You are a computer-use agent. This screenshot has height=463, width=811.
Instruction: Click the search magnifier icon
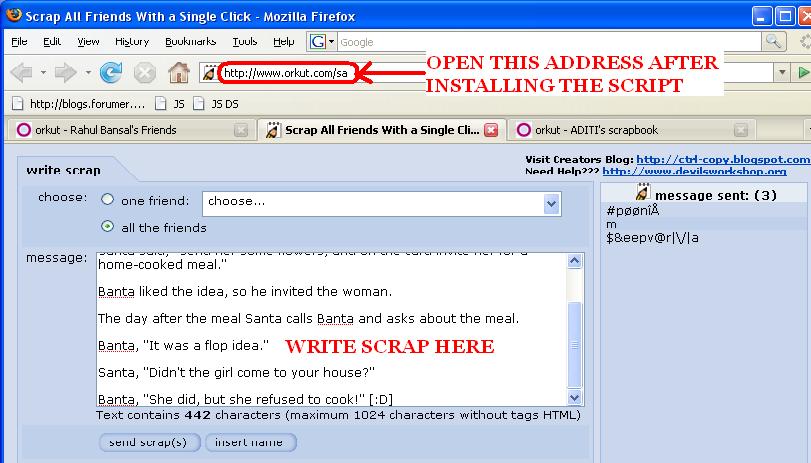coord(773,41)
